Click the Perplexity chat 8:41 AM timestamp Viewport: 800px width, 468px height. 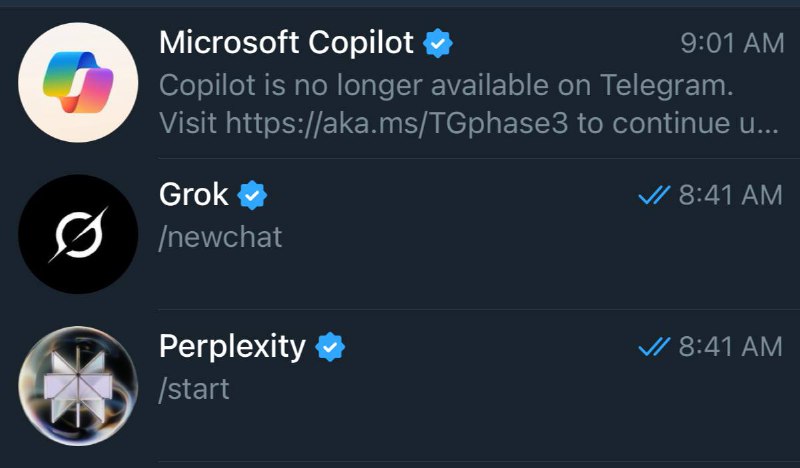click(730, 347)
